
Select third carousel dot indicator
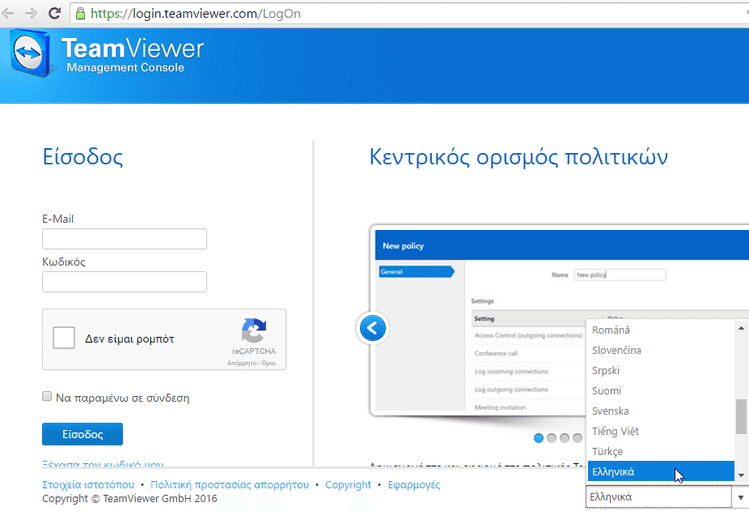[564, 438]
